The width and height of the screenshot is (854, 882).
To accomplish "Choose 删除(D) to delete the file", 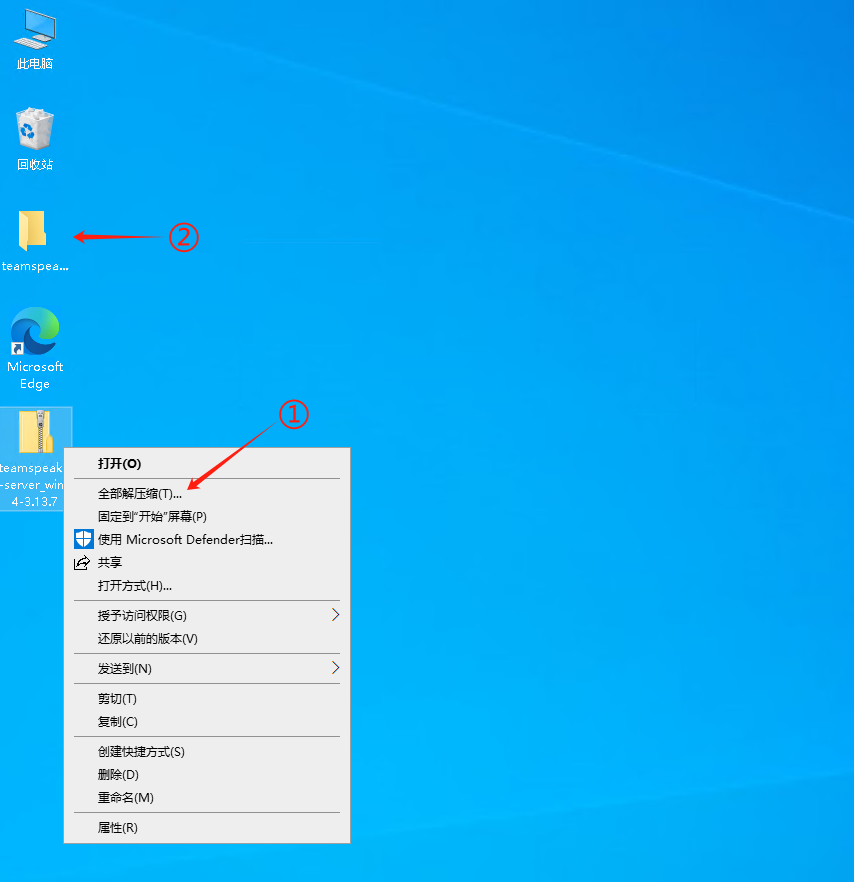I will click(207, 775).
